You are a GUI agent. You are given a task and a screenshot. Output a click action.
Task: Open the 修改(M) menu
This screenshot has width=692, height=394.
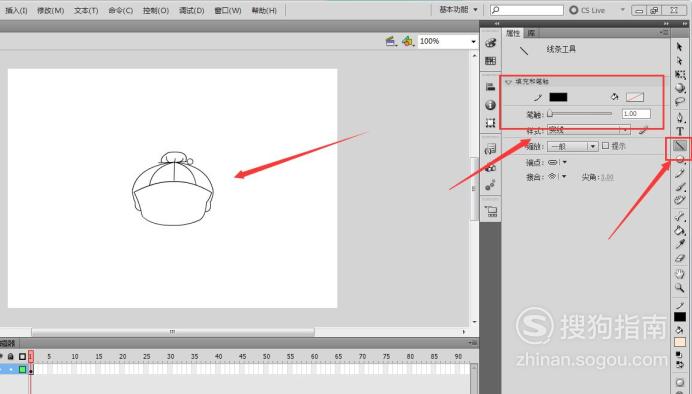[x=50, y=10]
